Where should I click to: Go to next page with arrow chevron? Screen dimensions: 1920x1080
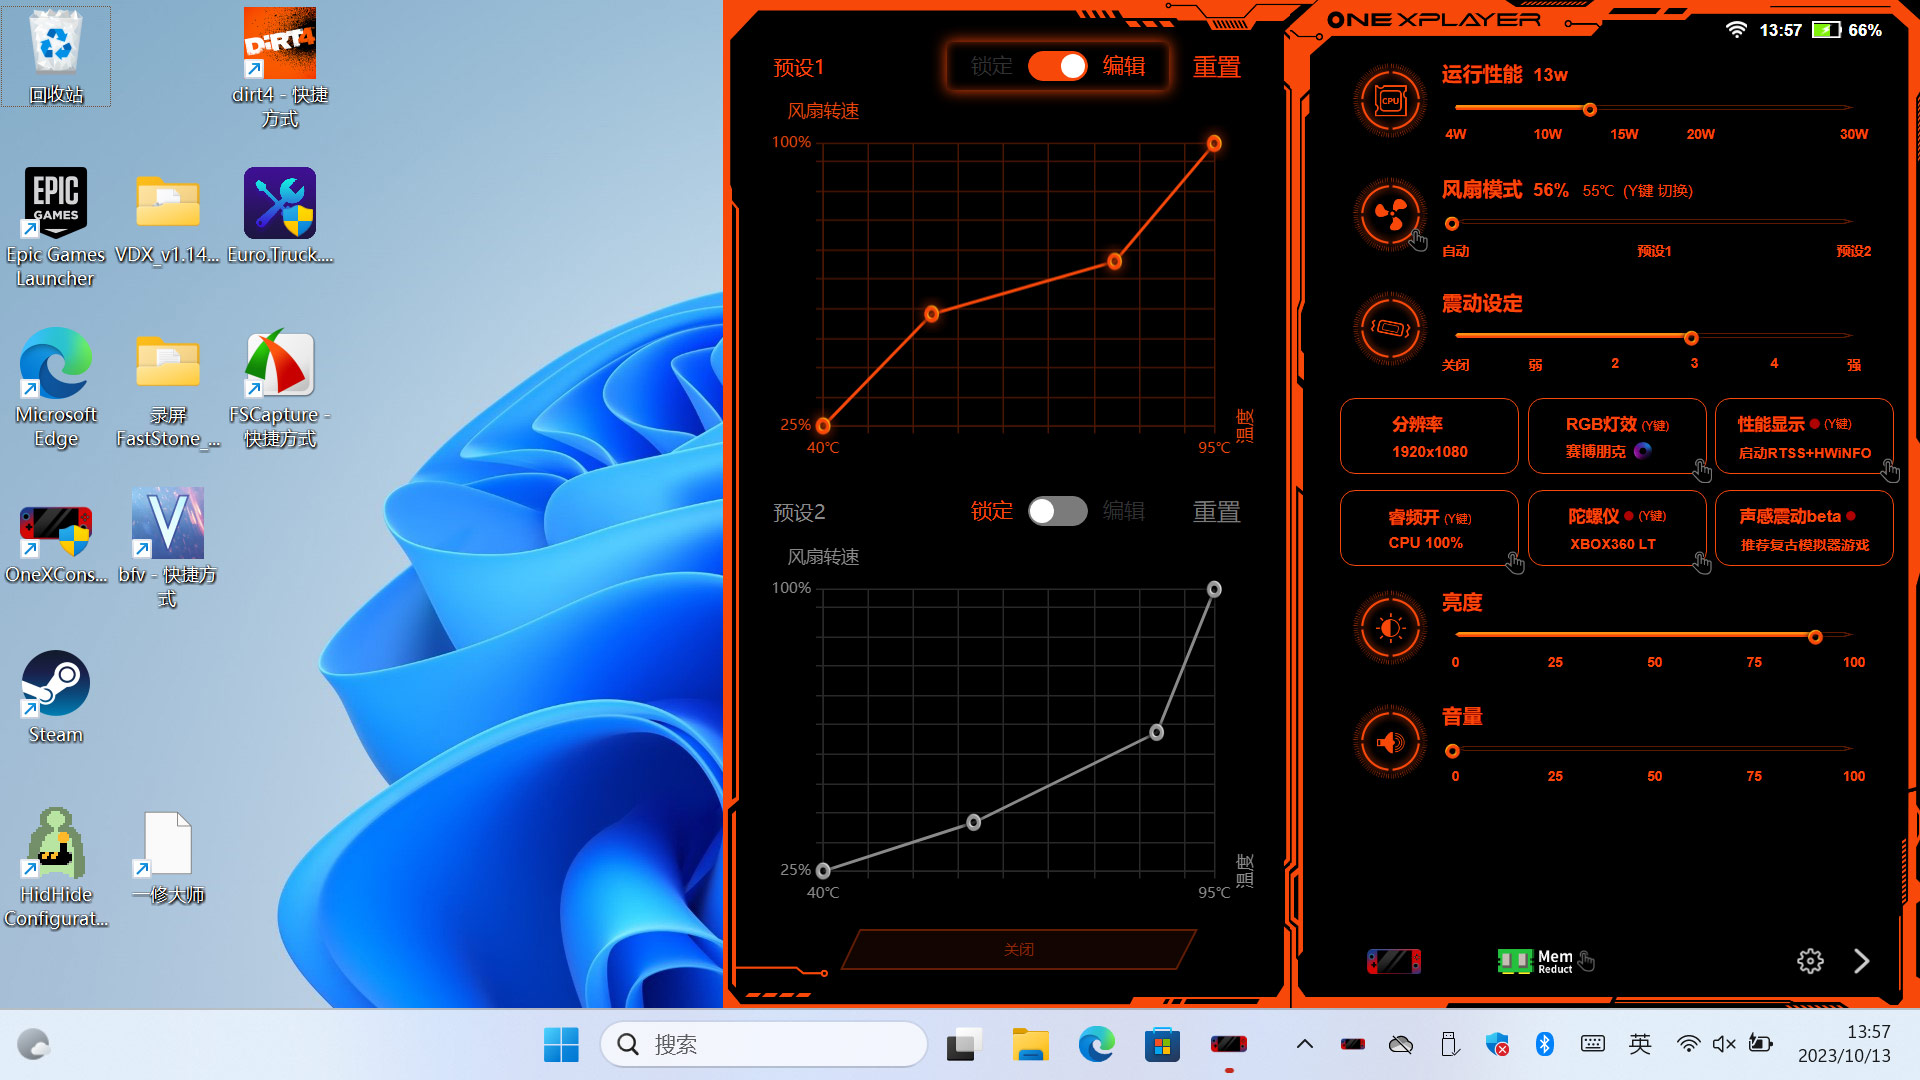1861,961
